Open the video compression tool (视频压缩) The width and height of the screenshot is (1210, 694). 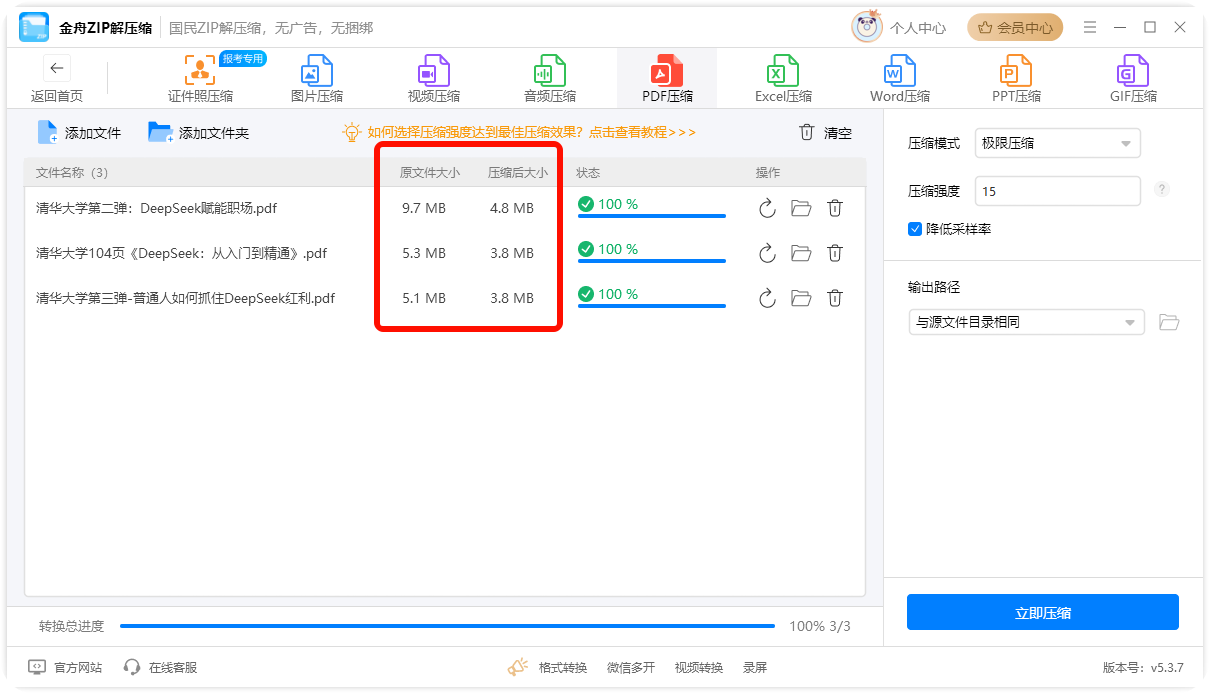click(x=434, y=79)
